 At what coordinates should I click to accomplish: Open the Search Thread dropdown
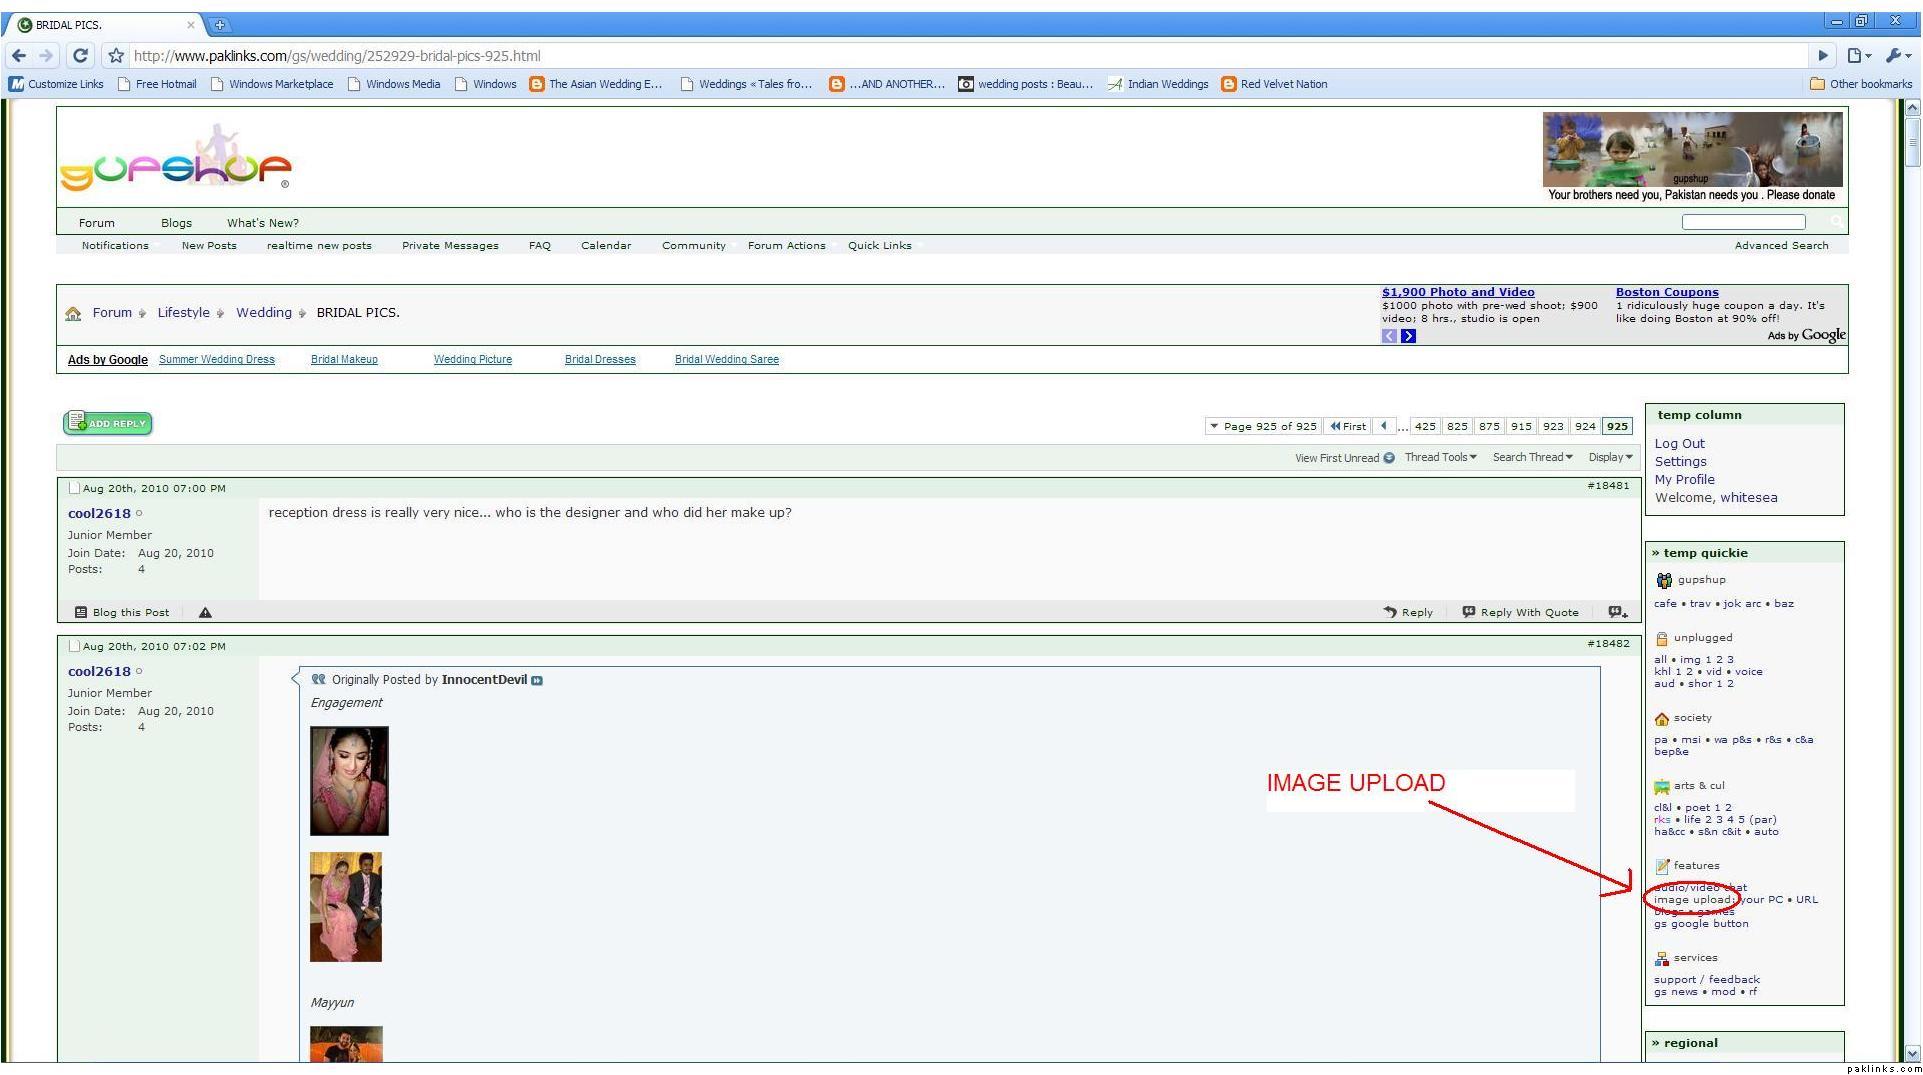point(1532,458)
